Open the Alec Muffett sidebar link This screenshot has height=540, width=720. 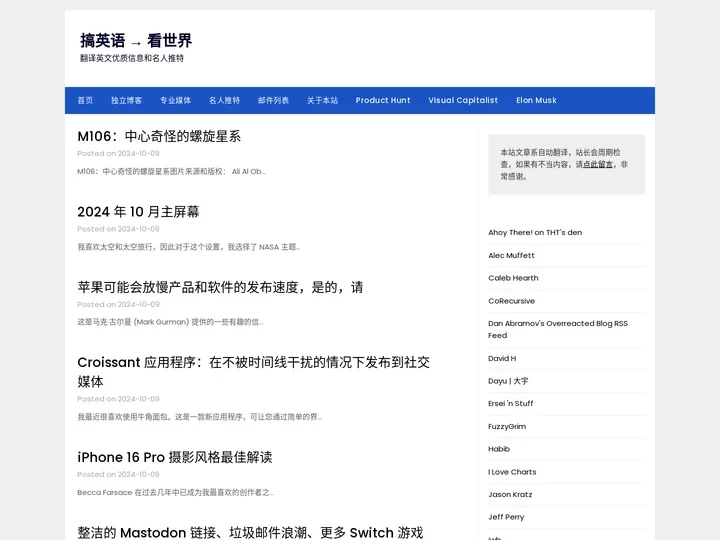coord(512,255)
